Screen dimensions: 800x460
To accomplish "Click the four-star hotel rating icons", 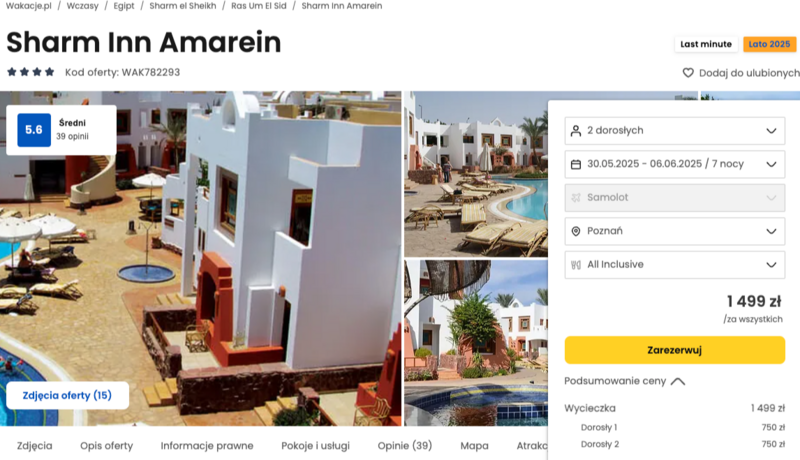I will click(31, 72).
